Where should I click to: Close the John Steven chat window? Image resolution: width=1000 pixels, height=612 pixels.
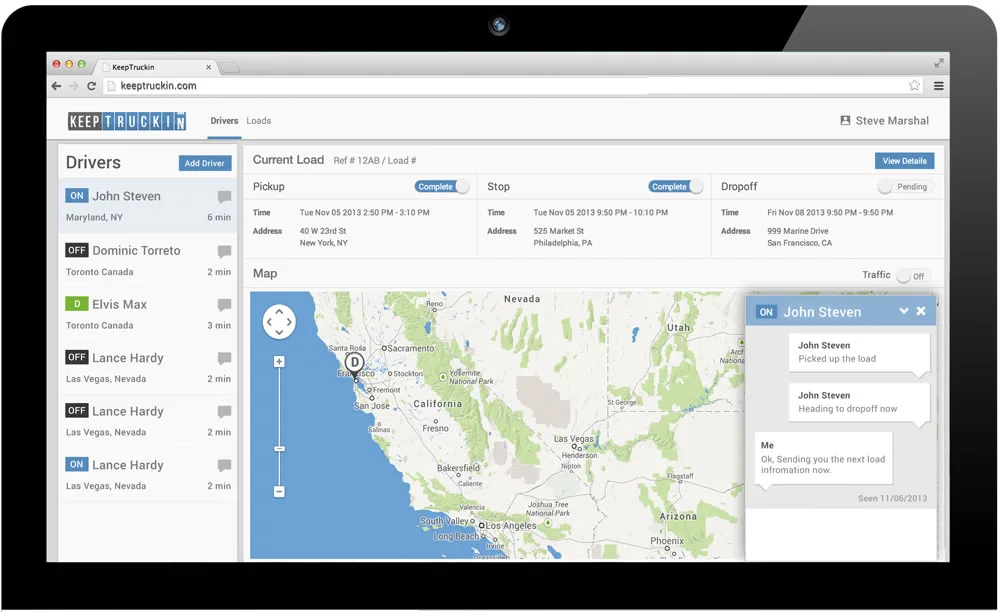pyautogui.click(x=921, y=311)
